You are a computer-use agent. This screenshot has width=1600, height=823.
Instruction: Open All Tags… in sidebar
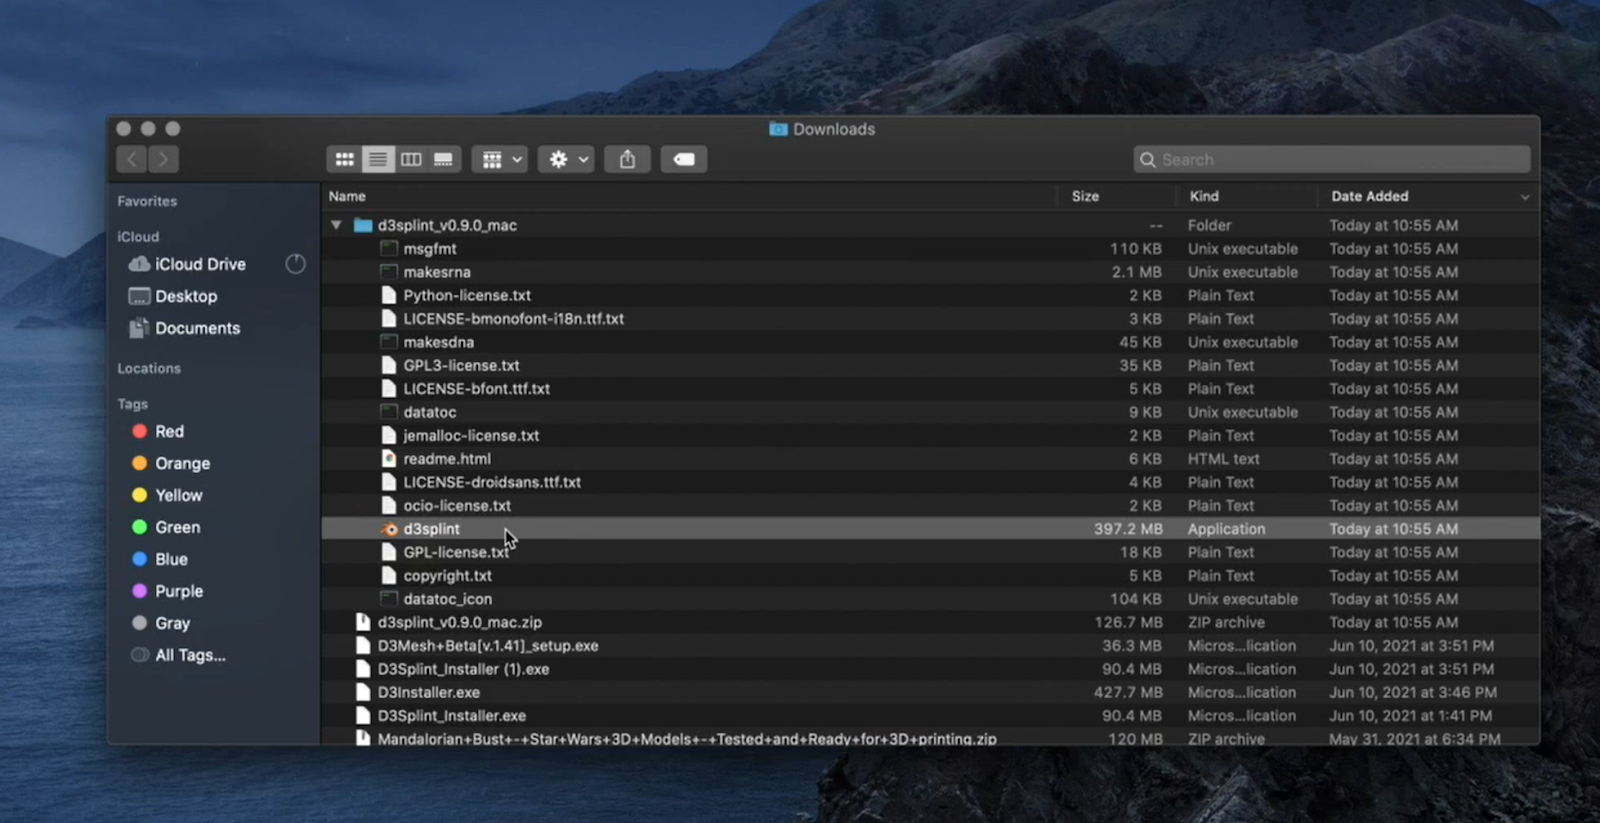(x=190, y=655)
